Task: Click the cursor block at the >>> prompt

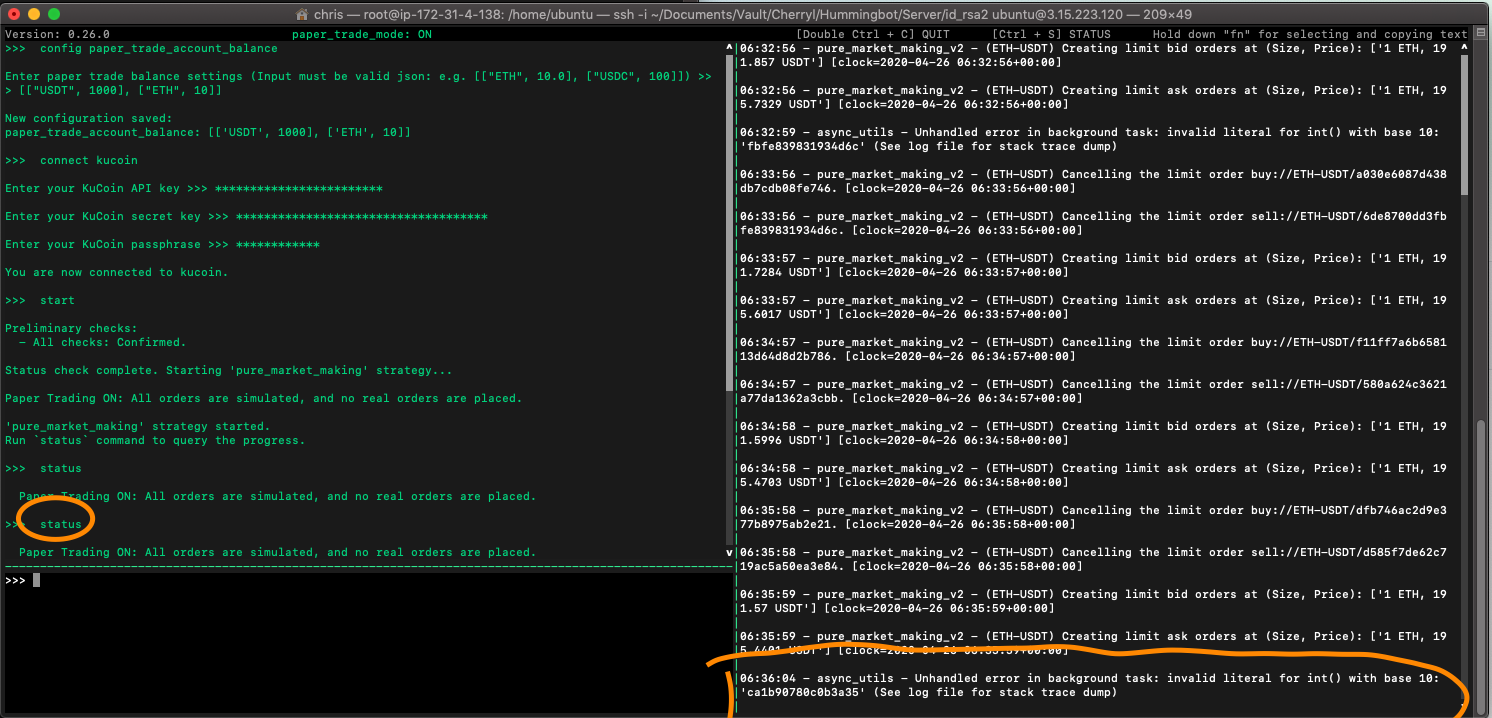Action: click(35, 578)
